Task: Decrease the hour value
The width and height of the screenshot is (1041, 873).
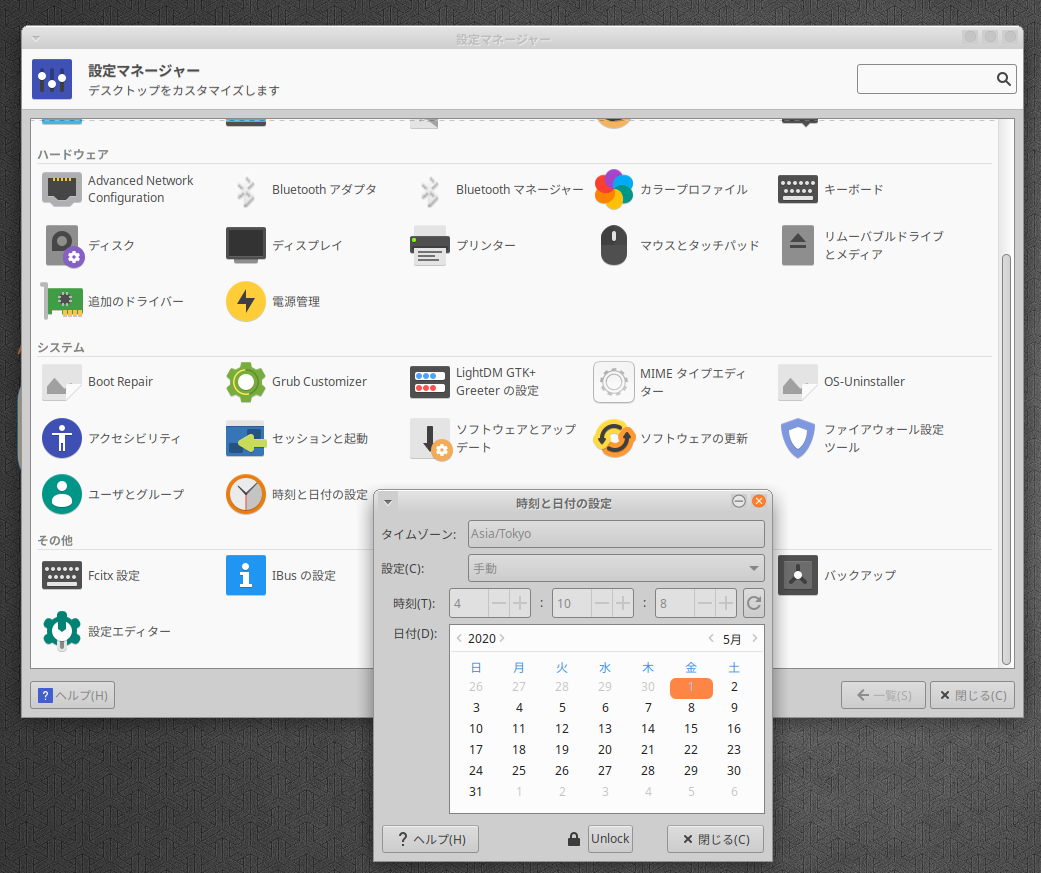Action: click(x=499, y=603)
